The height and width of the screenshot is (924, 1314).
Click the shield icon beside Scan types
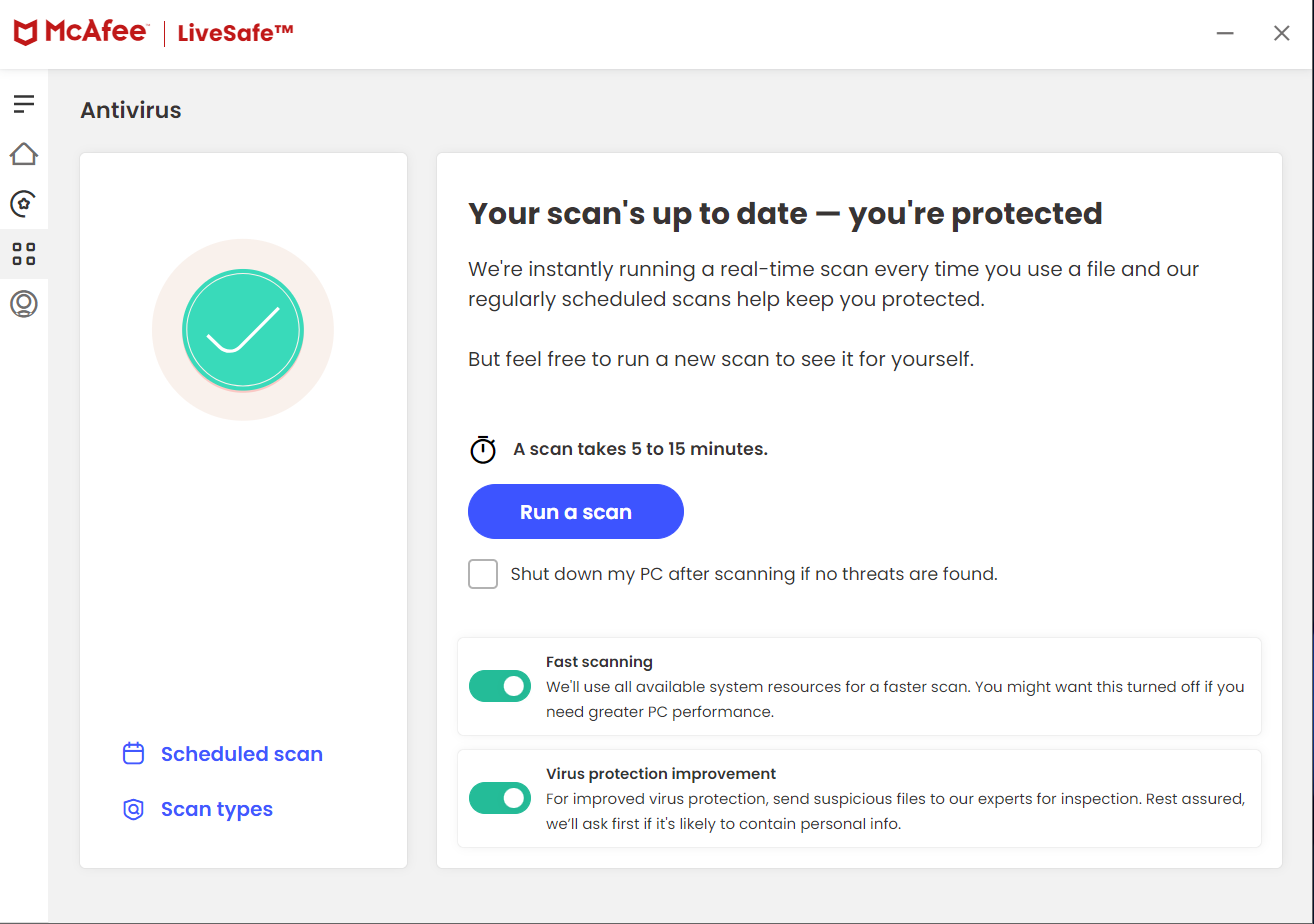click(x=133, y=809)
